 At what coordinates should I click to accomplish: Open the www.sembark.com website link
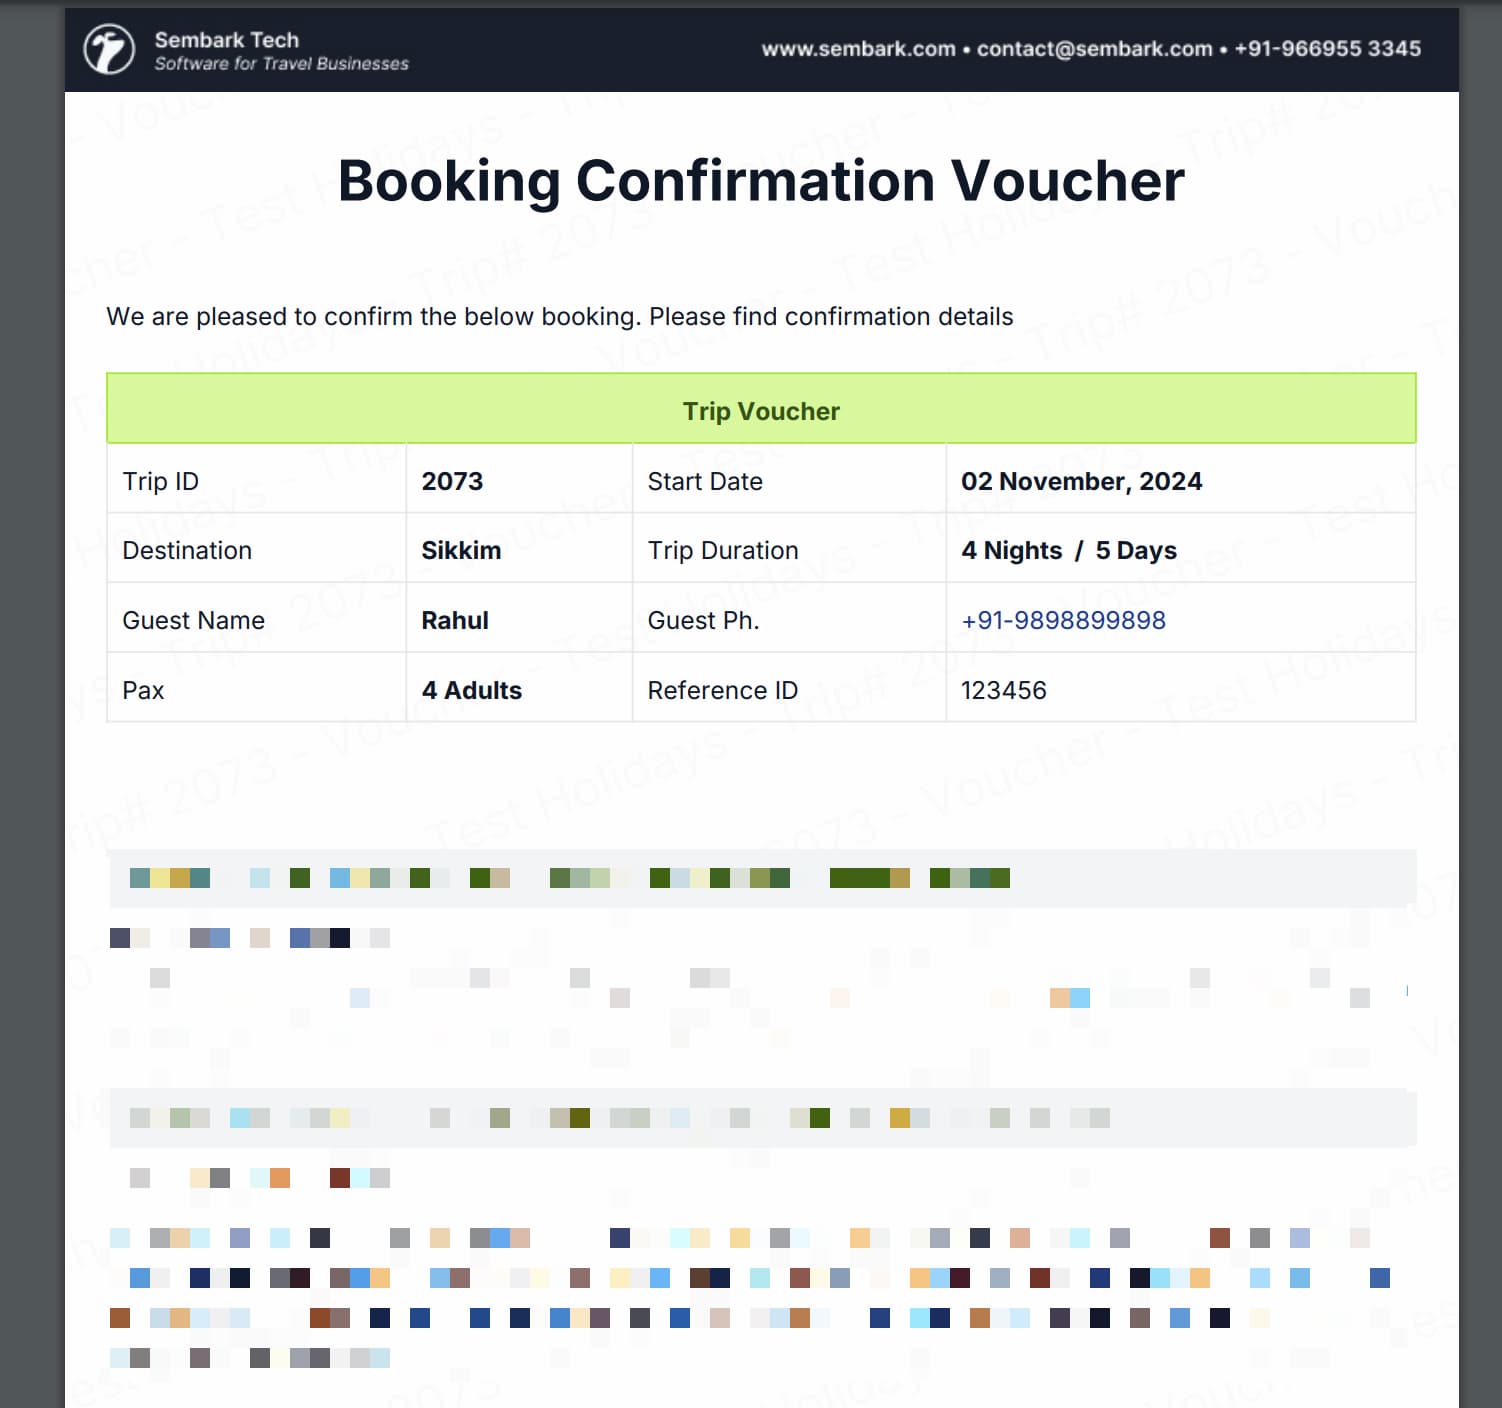tap(857, 48)
